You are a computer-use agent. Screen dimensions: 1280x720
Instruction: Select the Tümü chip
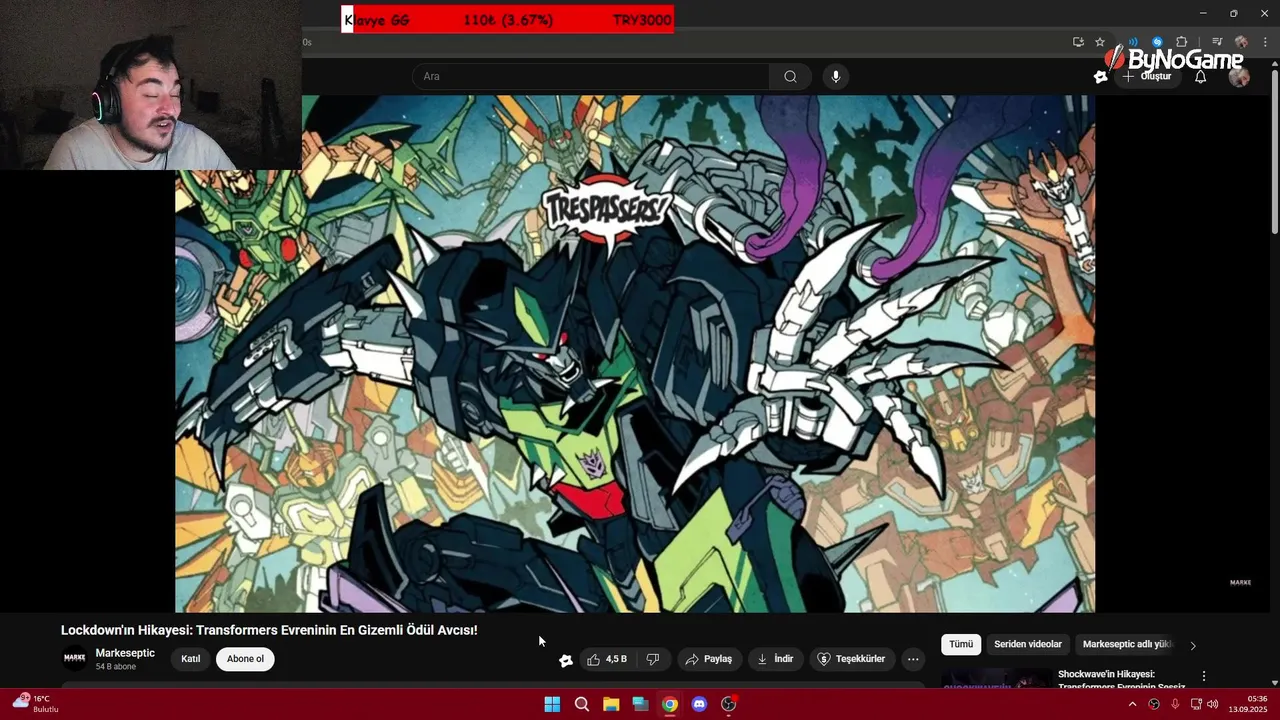961,644
